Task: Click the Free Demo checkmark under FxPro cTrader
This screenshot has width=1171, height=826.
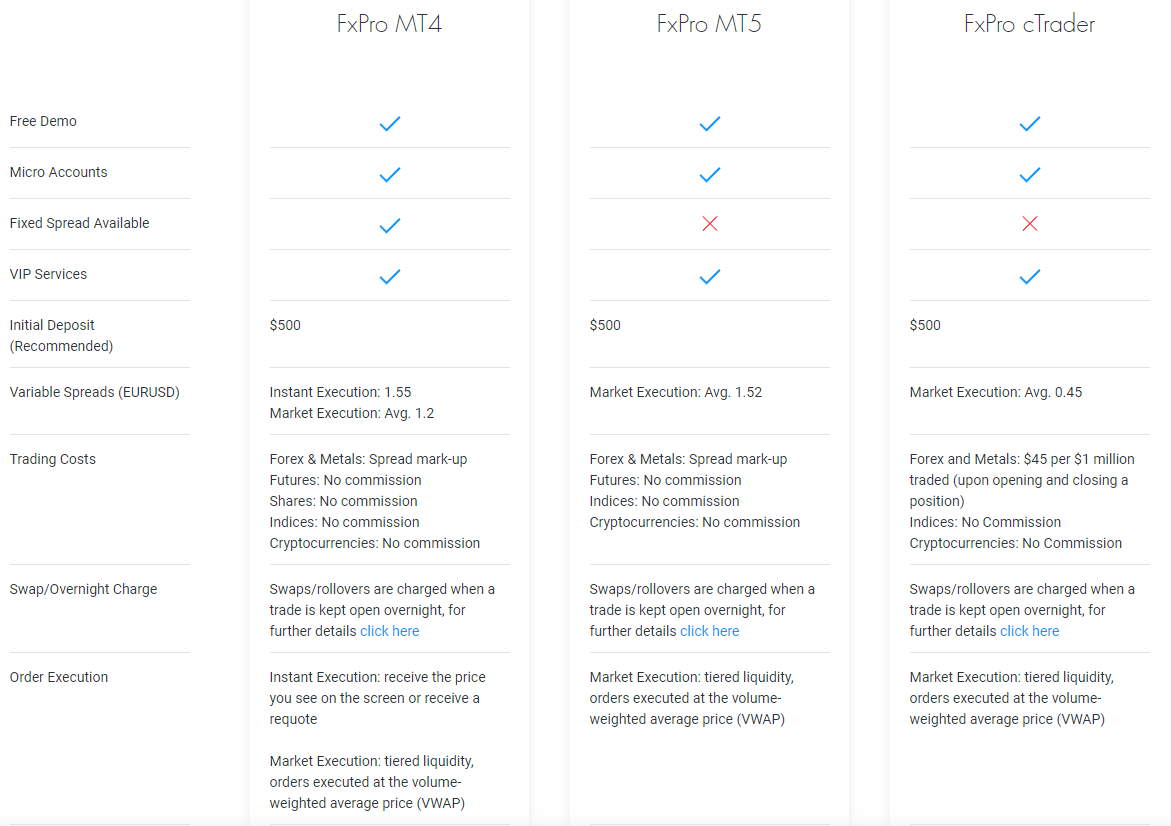Action: [1030, 124]
